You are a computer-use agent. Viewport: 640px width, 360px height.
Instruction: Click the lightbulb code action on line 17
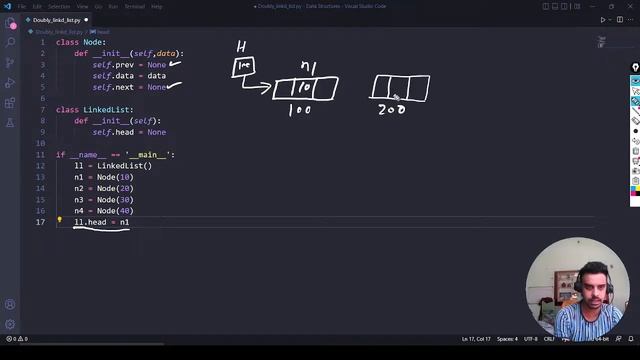(60, 220)
